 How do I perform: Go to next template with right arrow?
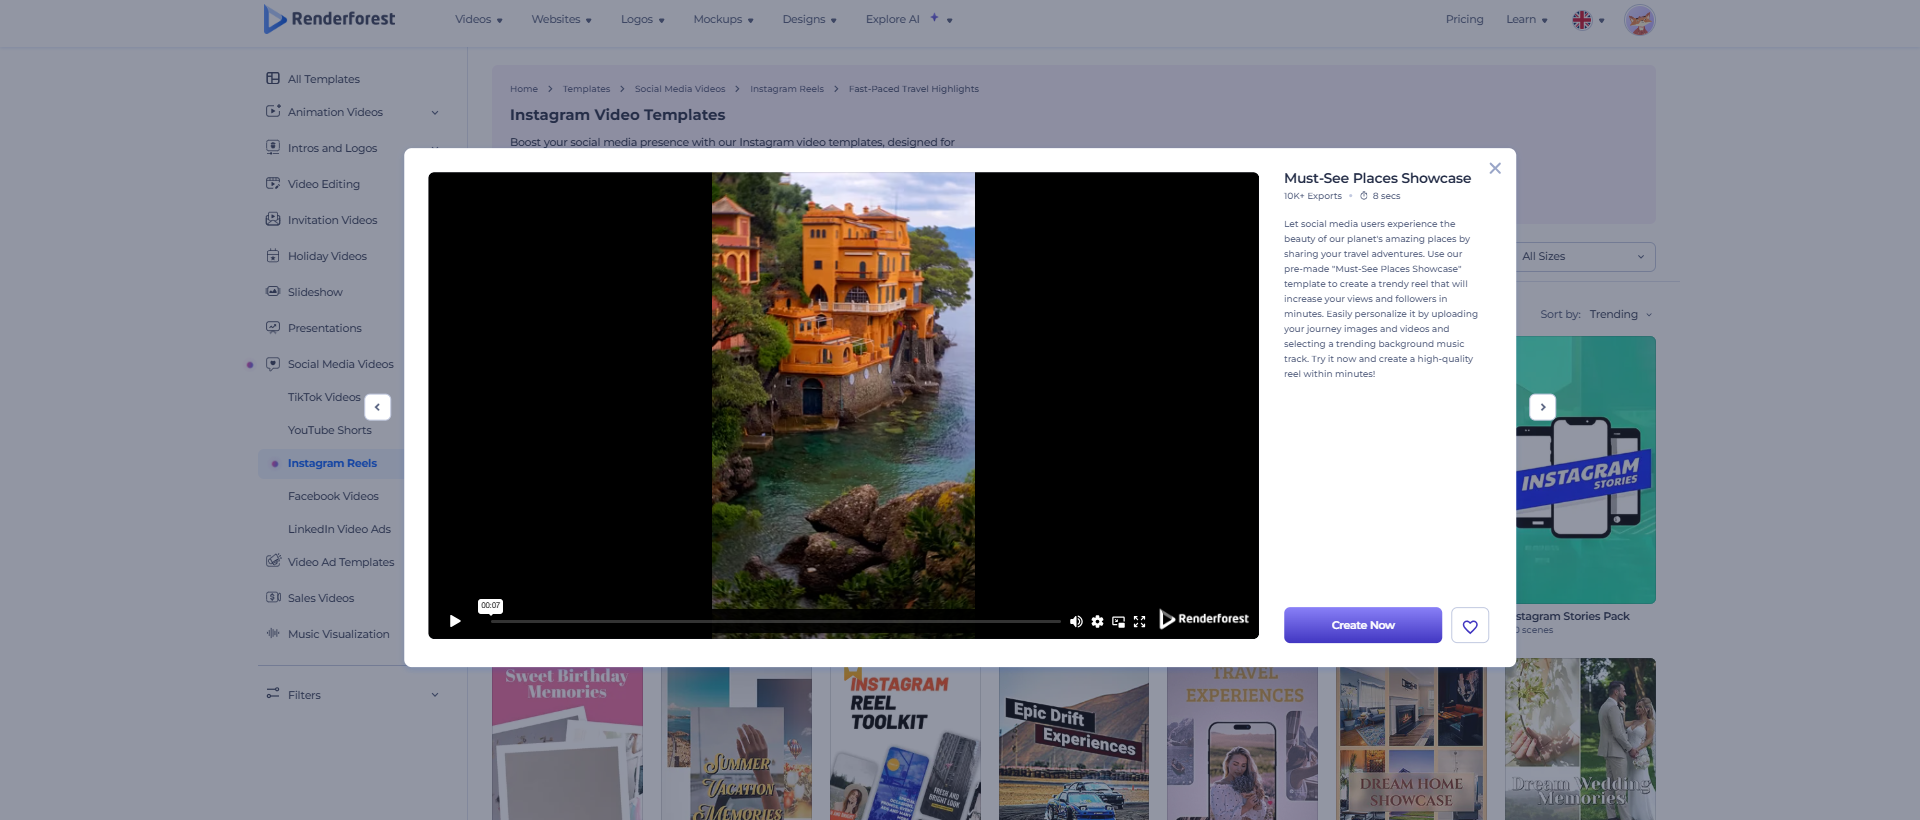[x=1542, y=407]
